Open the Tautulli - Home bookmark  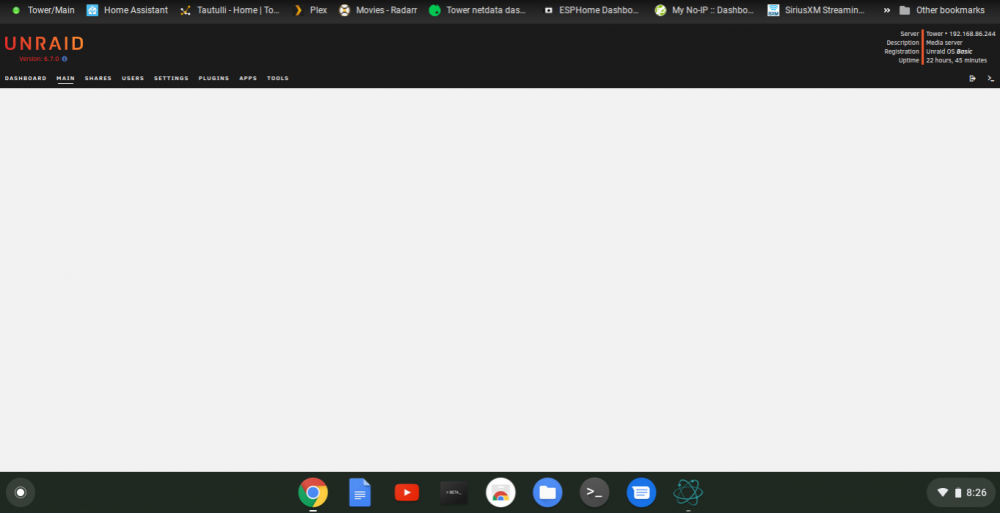230,10
